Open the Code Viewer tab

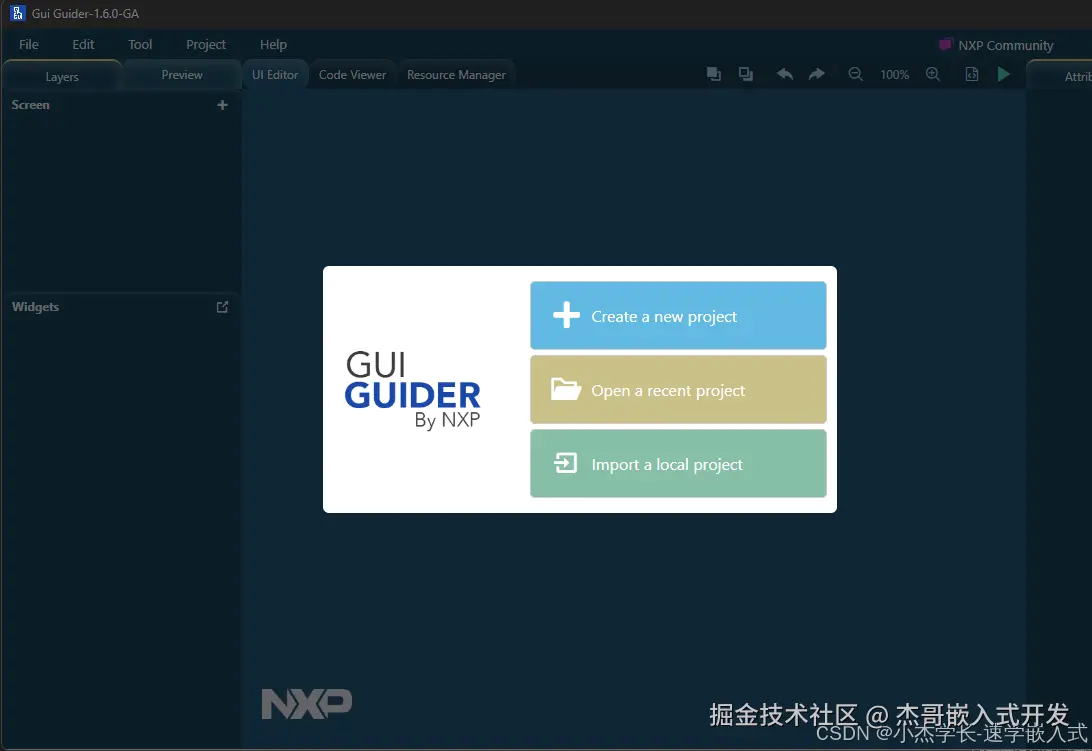coord(352,75)
